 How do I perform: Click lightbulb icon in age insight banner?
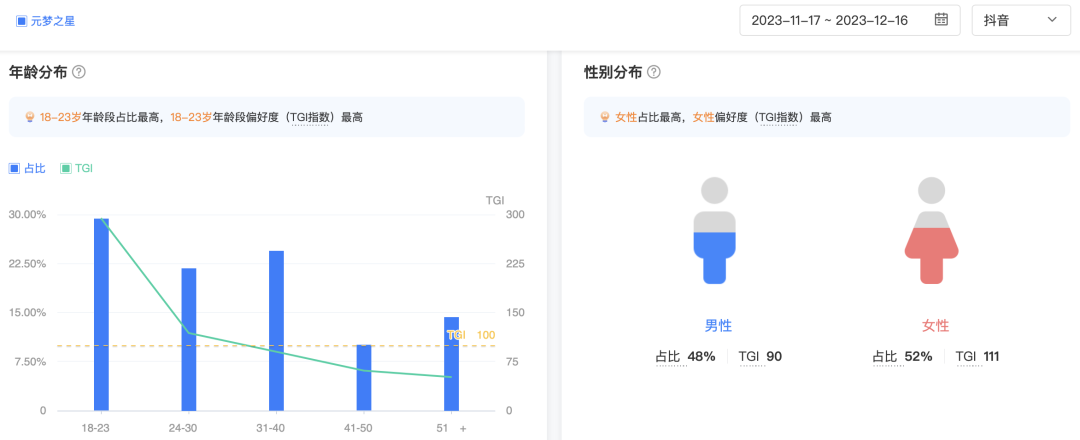pos(29,118)
